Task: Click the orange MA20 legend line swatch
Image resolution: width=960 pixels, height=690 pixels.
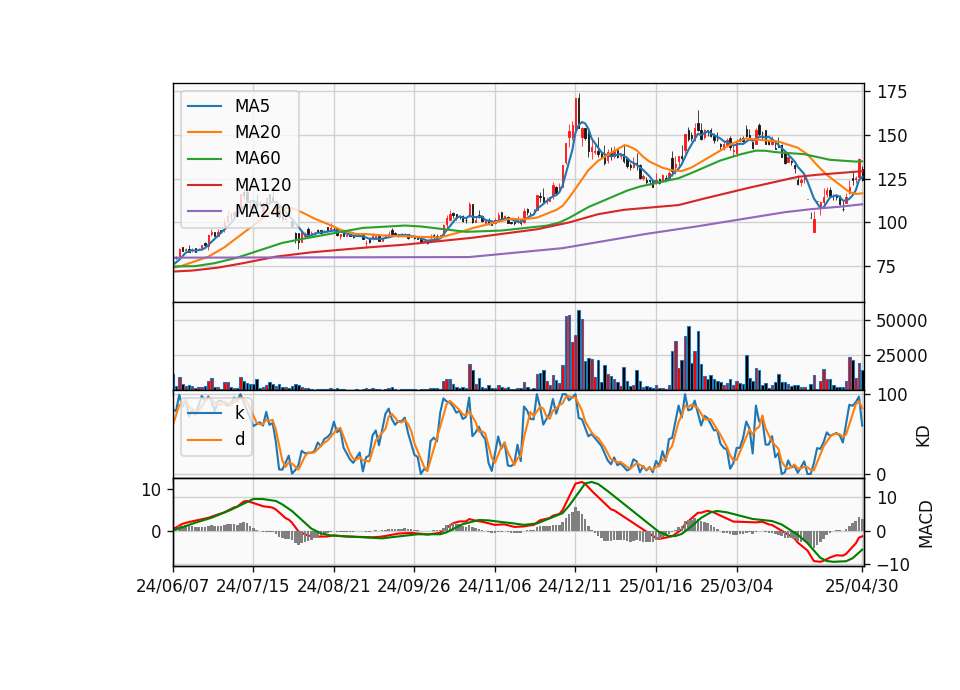Action: 204,133
